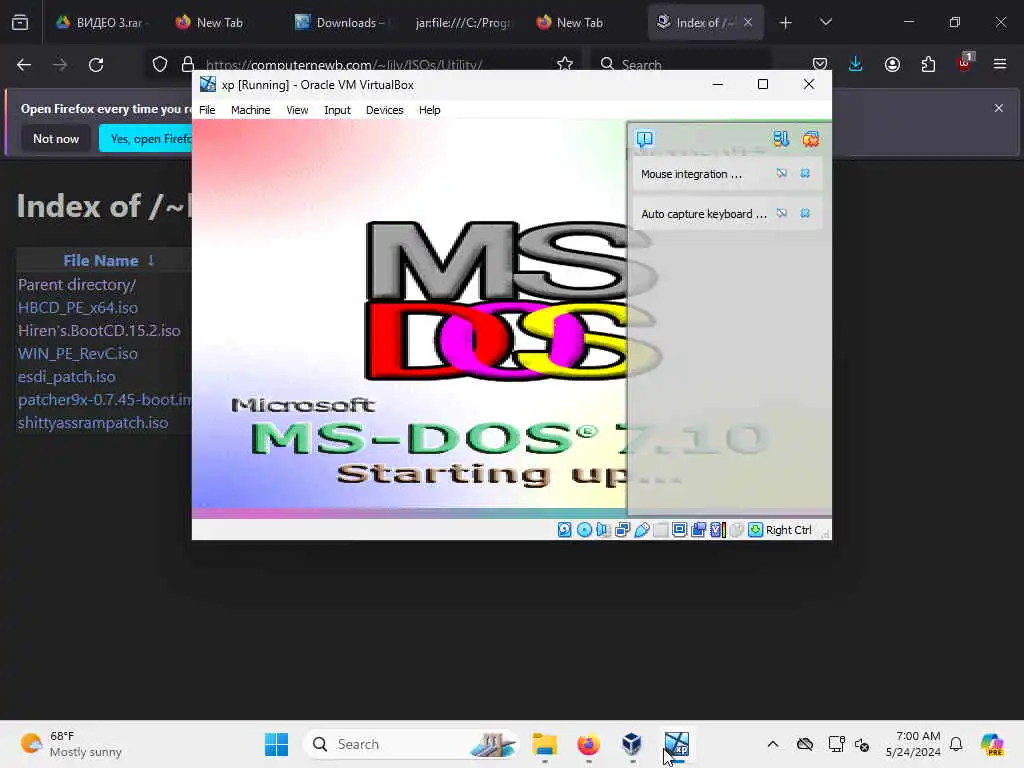Screen dimensions: 1024x768
Task: Toggle the VirtualBox notification center icon
Action: point(645,138)
